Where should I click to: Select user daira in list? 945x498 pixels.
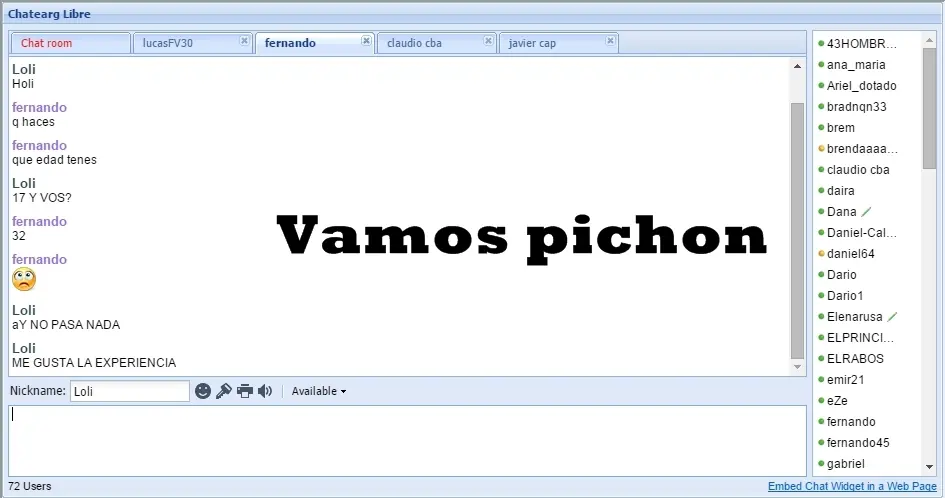click(841, 191)
